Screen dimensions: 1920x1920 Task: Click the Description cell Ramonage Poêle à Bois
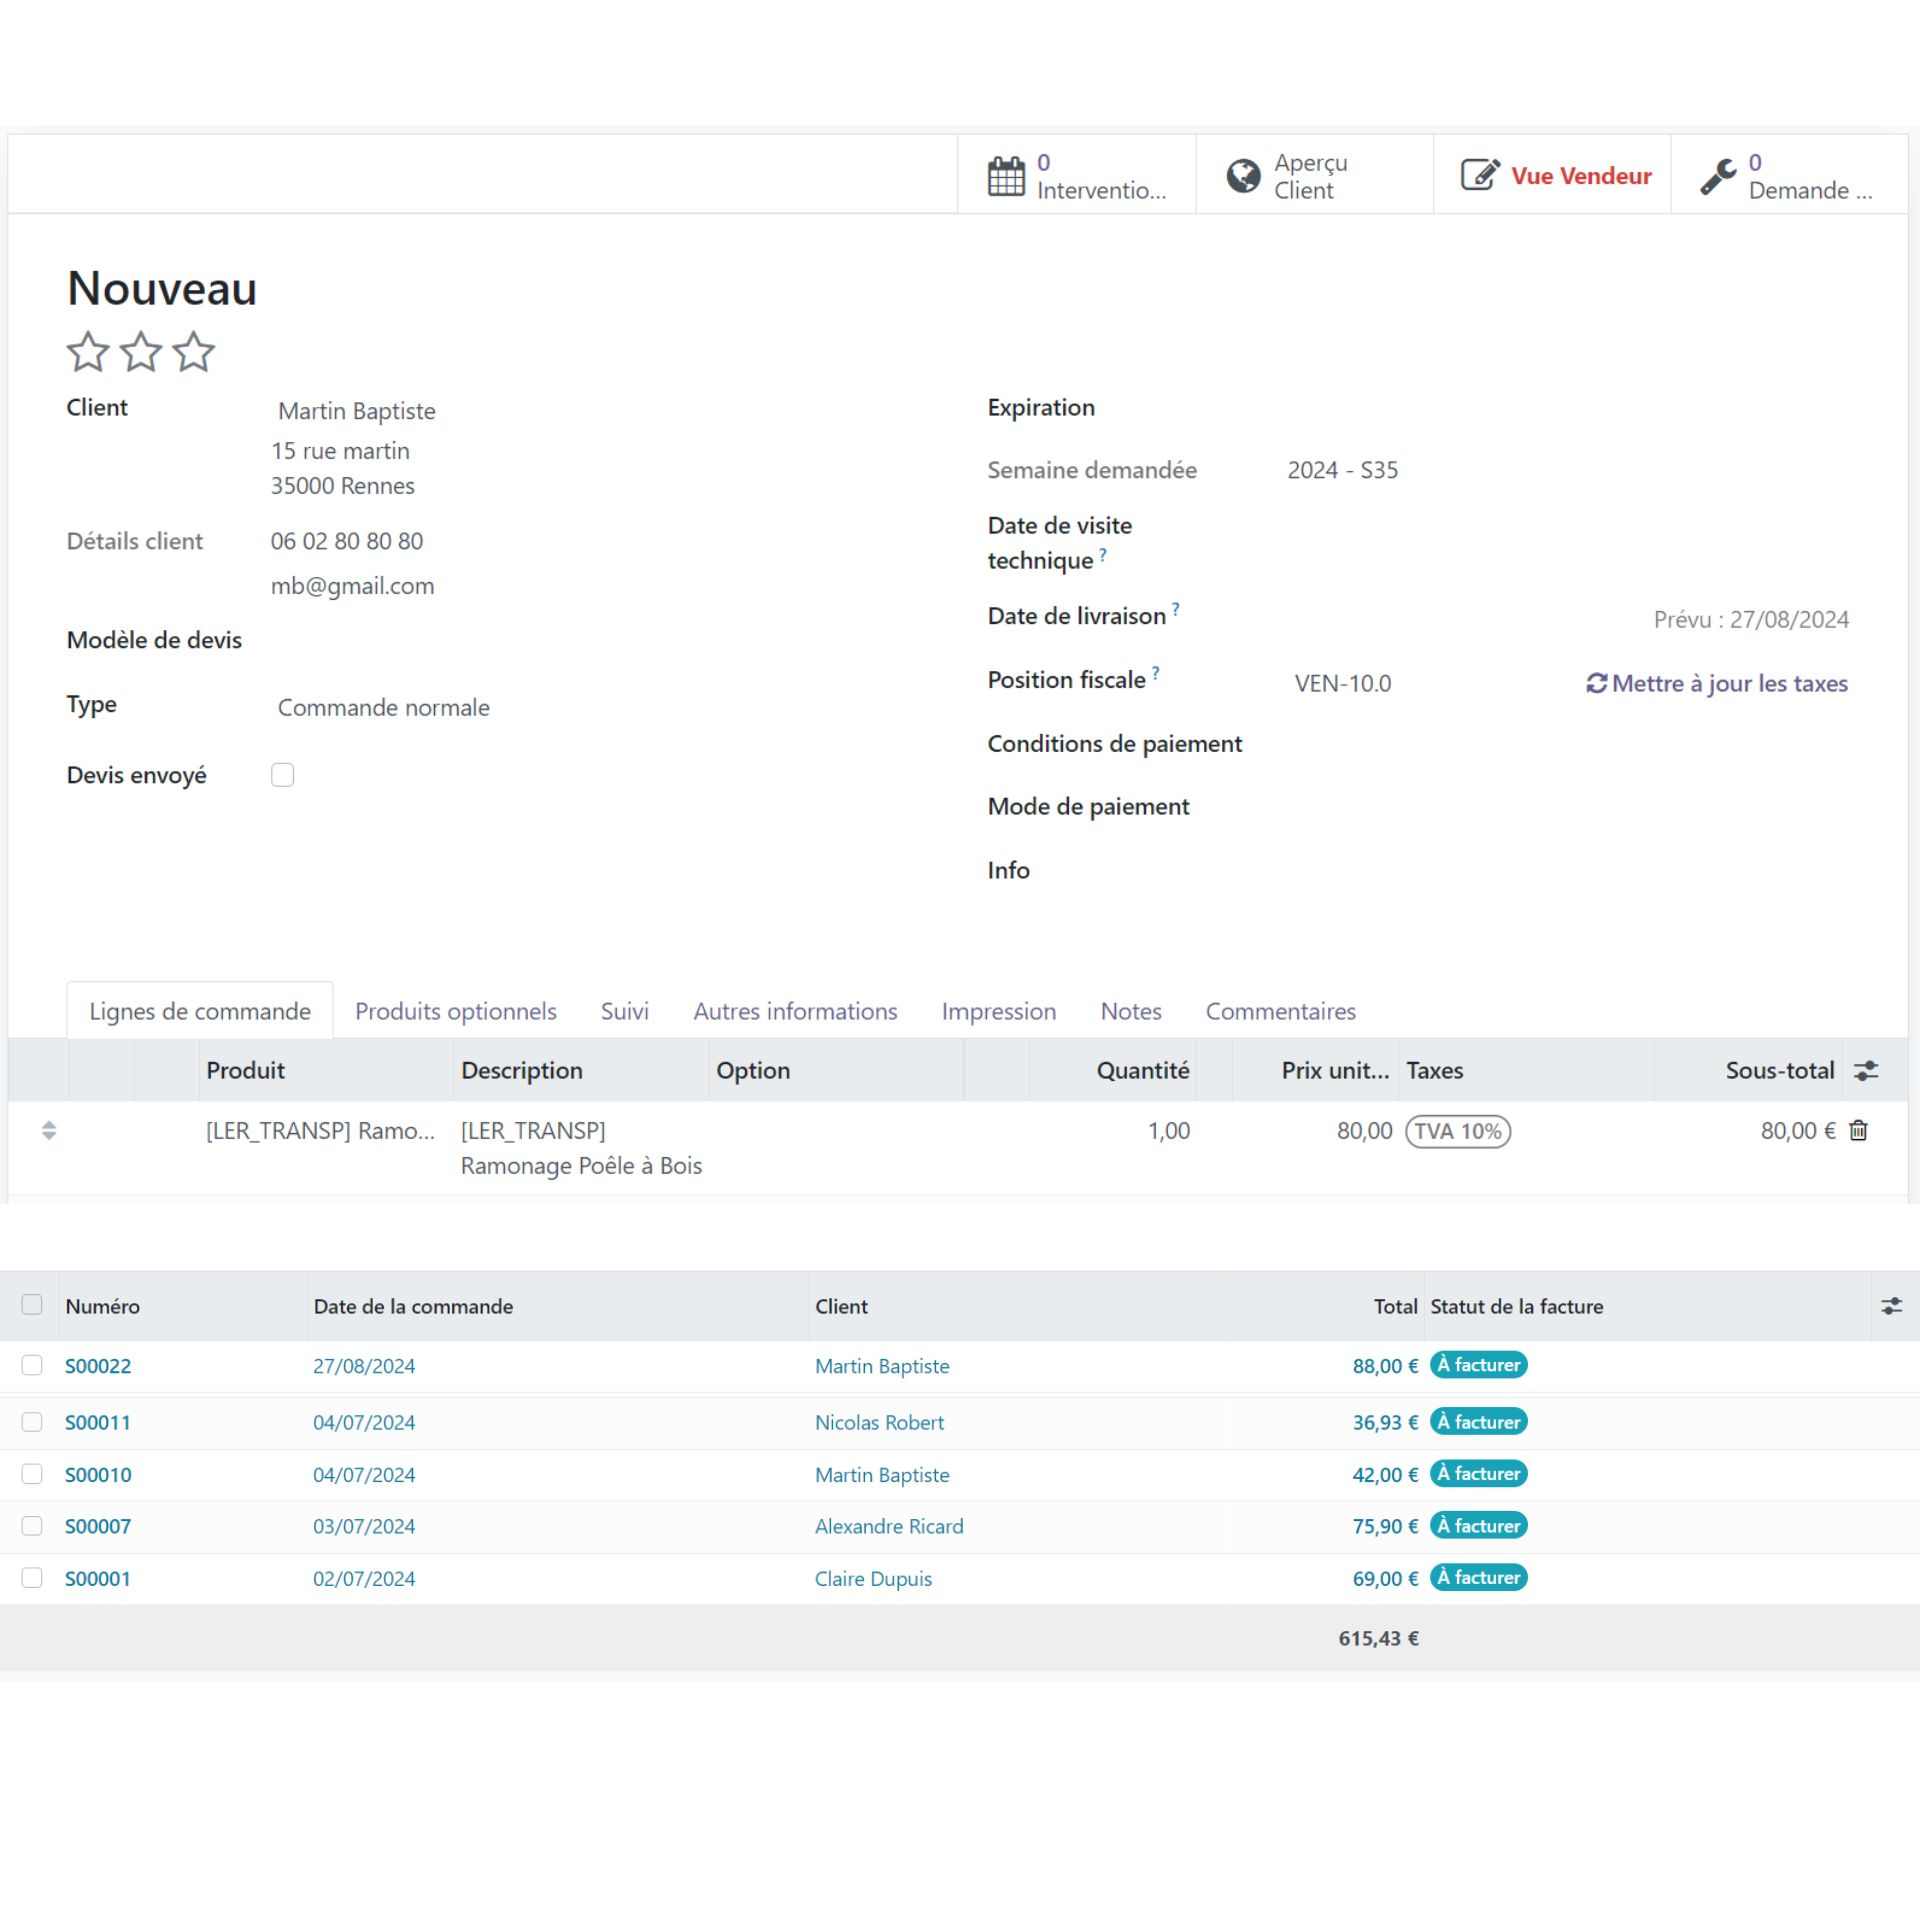click(581, 1148)
